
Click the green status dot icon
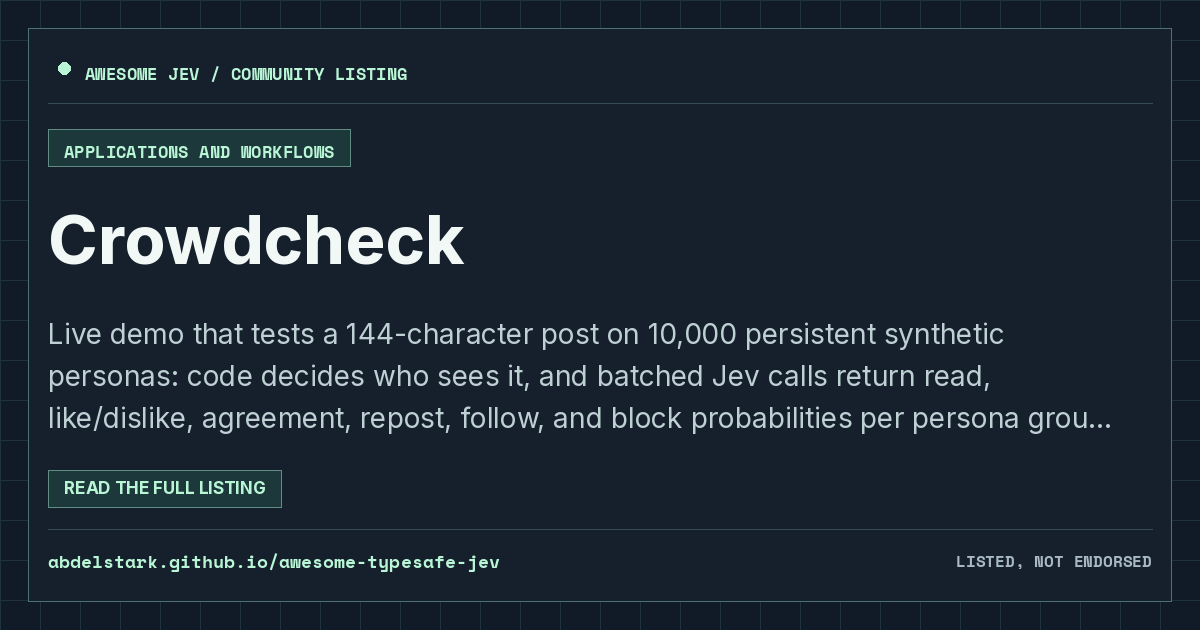click(64, 69)
